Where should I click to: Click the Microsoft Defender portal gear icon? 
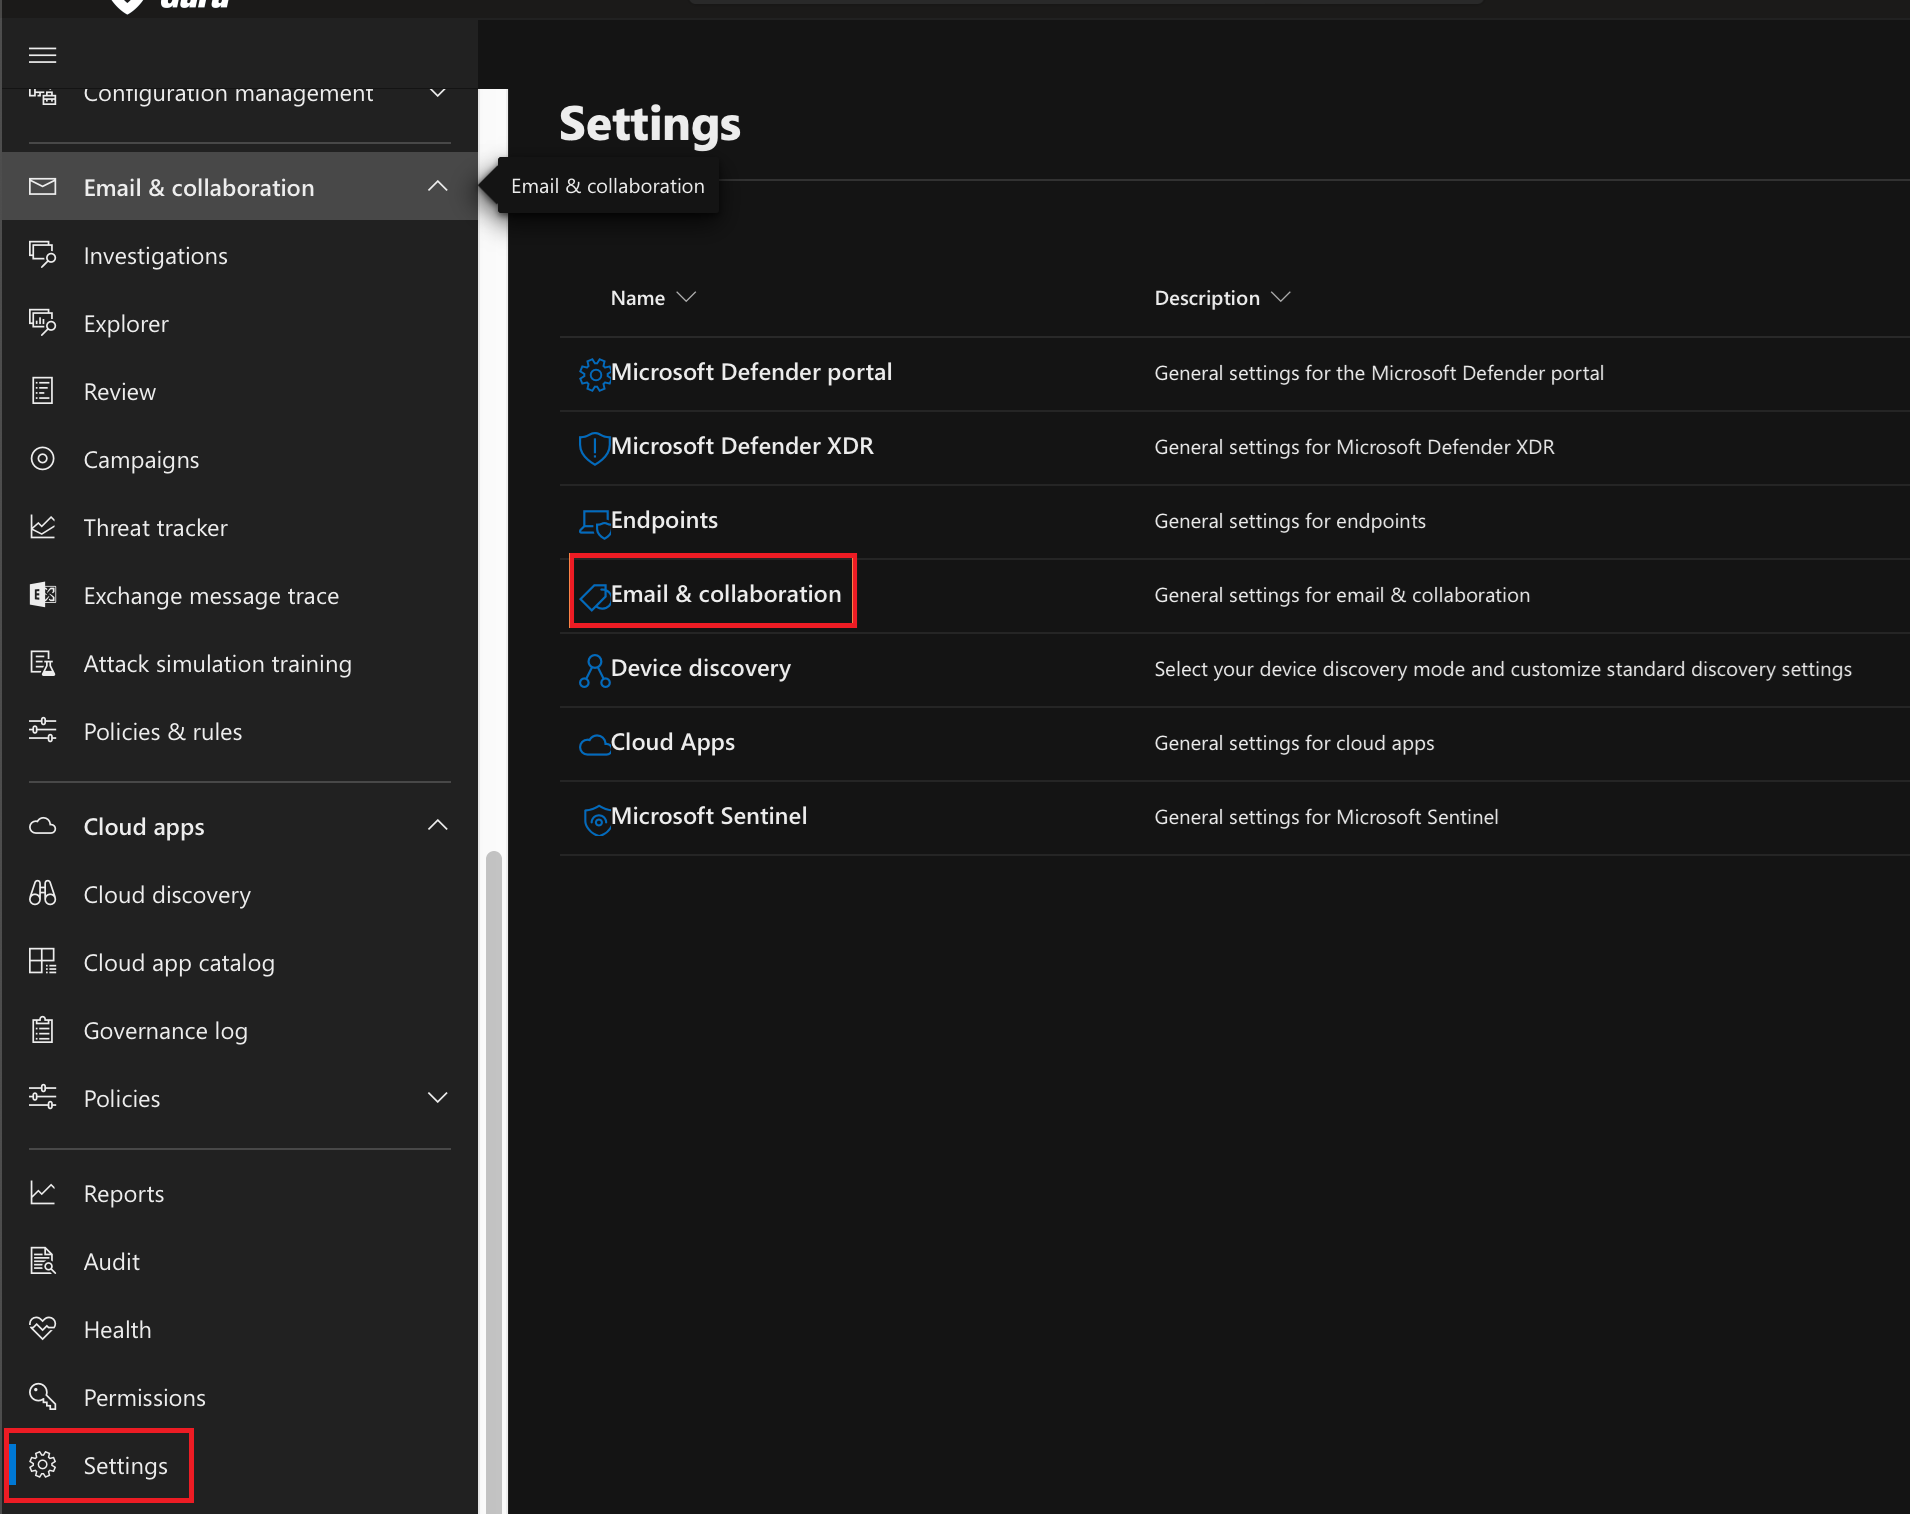point(595,375)
